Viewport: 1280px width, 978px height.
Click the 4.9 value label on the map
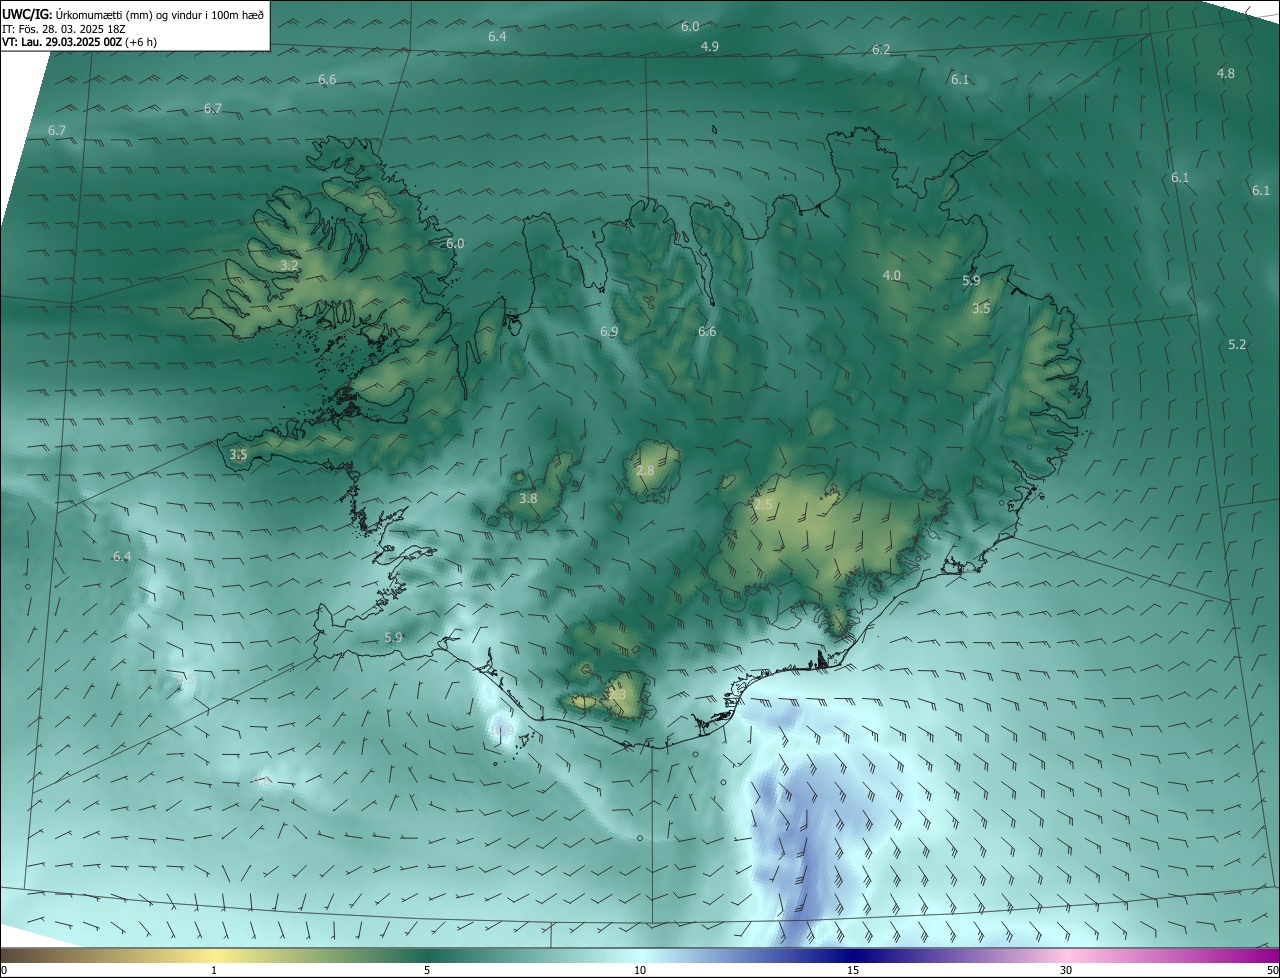(710, 47)
